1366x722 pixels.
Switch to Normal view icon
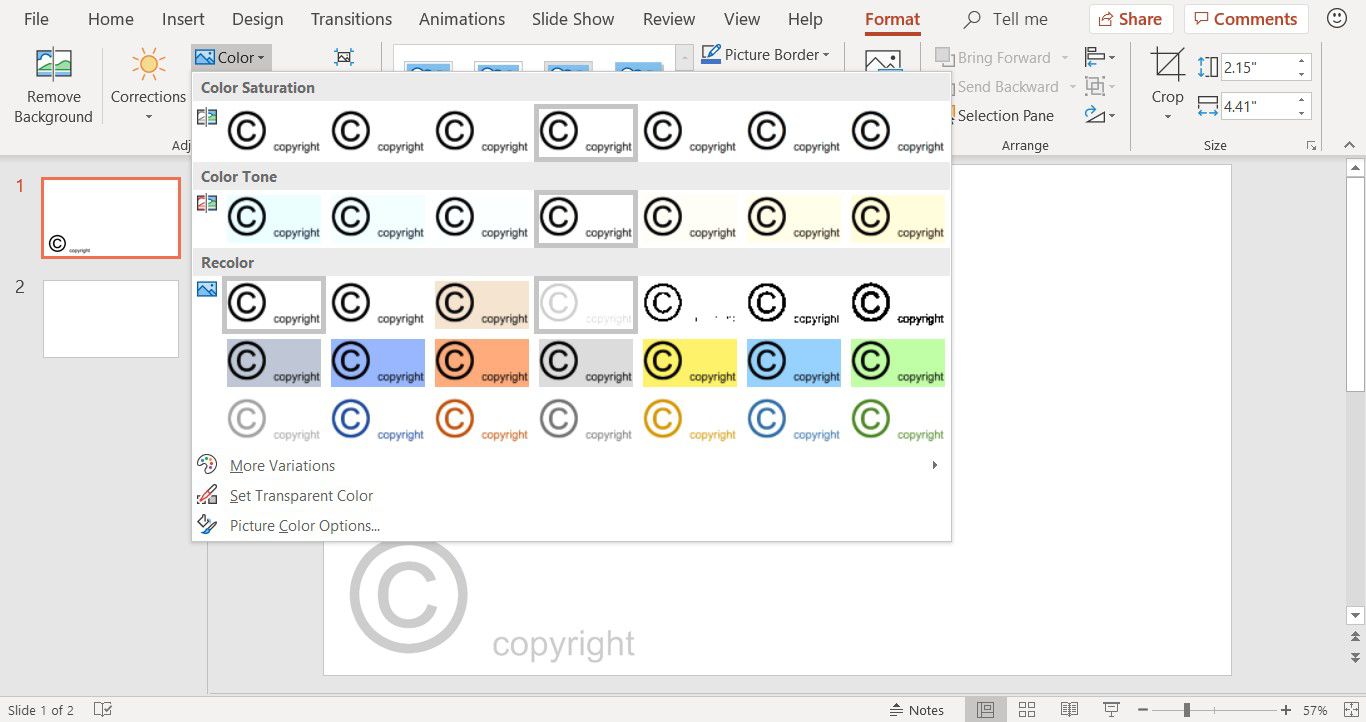985,710
